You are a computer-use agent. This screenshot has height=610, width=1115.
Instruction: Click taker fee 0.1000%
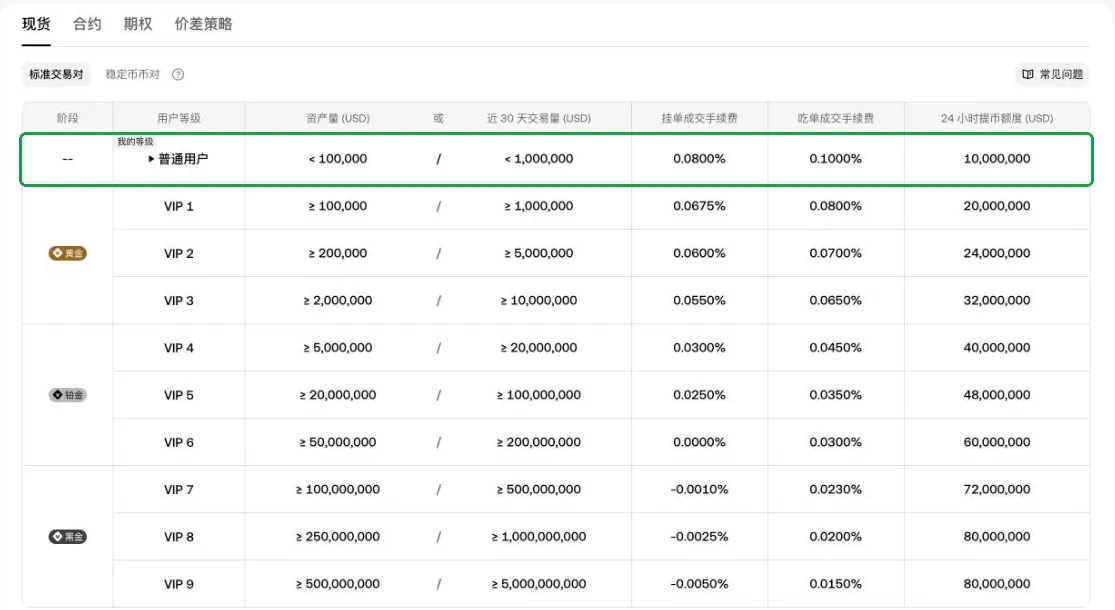pyautogui.click(x=836, y=159)
